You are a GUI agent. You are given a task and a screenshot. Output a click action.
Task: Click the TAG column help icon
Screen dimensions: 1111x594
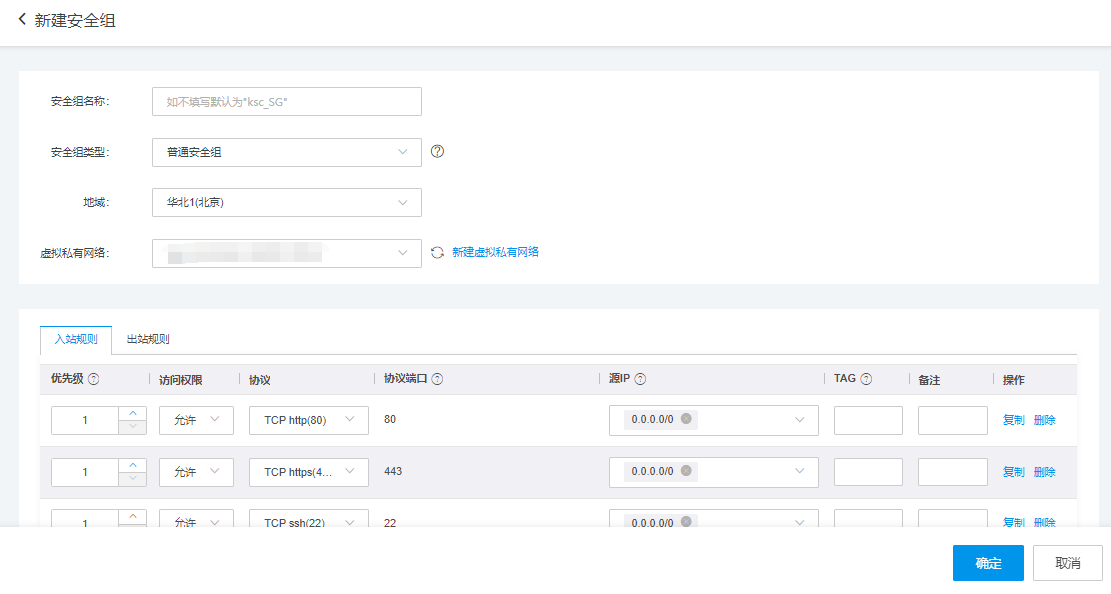(866, 380)
